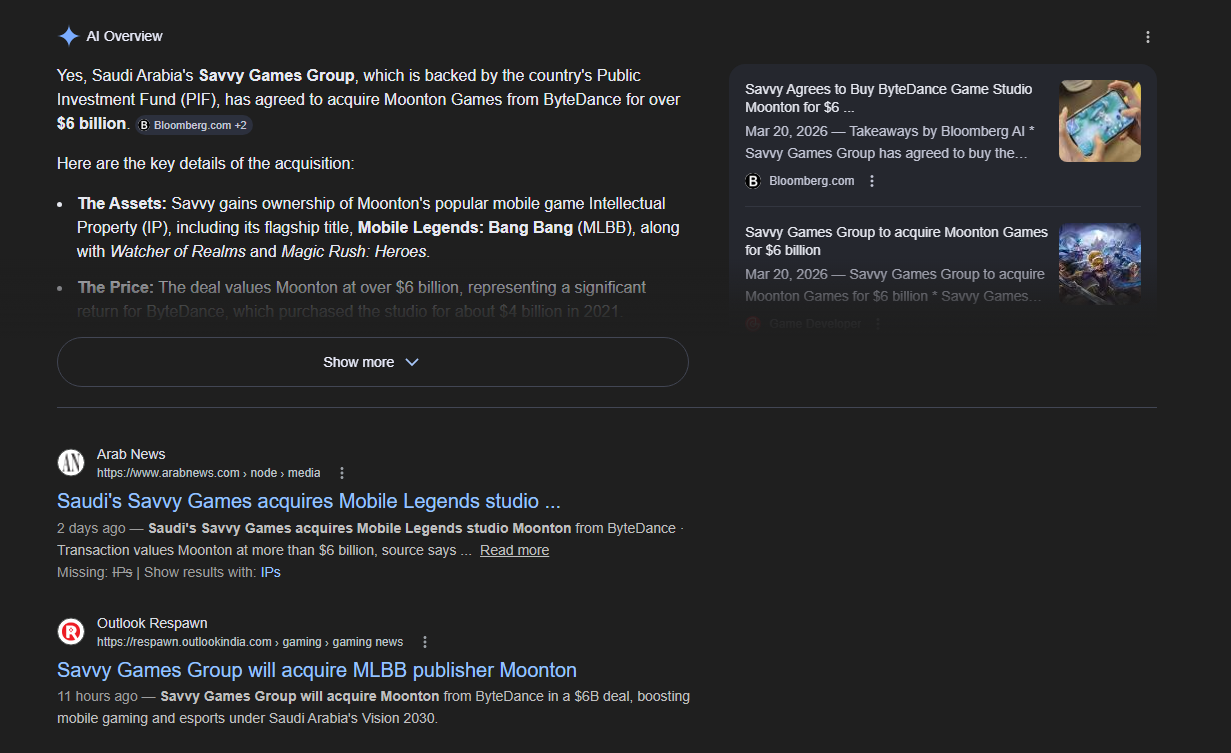This screenshot has height=753, width=1231.
Task: Open the Game Developer article thumbnail
Action: pos(1100,264)
